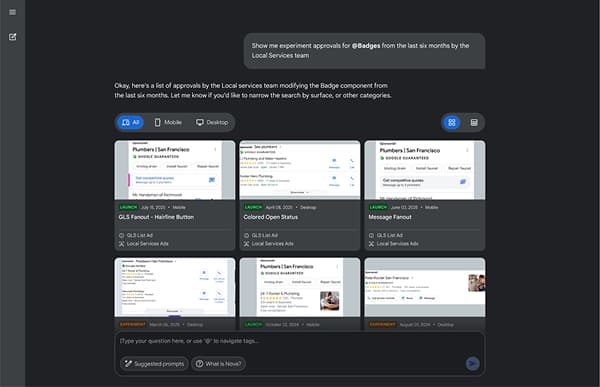Click the April date on Colored Open Status card
The image size is (600, 387).
(279, 207)
